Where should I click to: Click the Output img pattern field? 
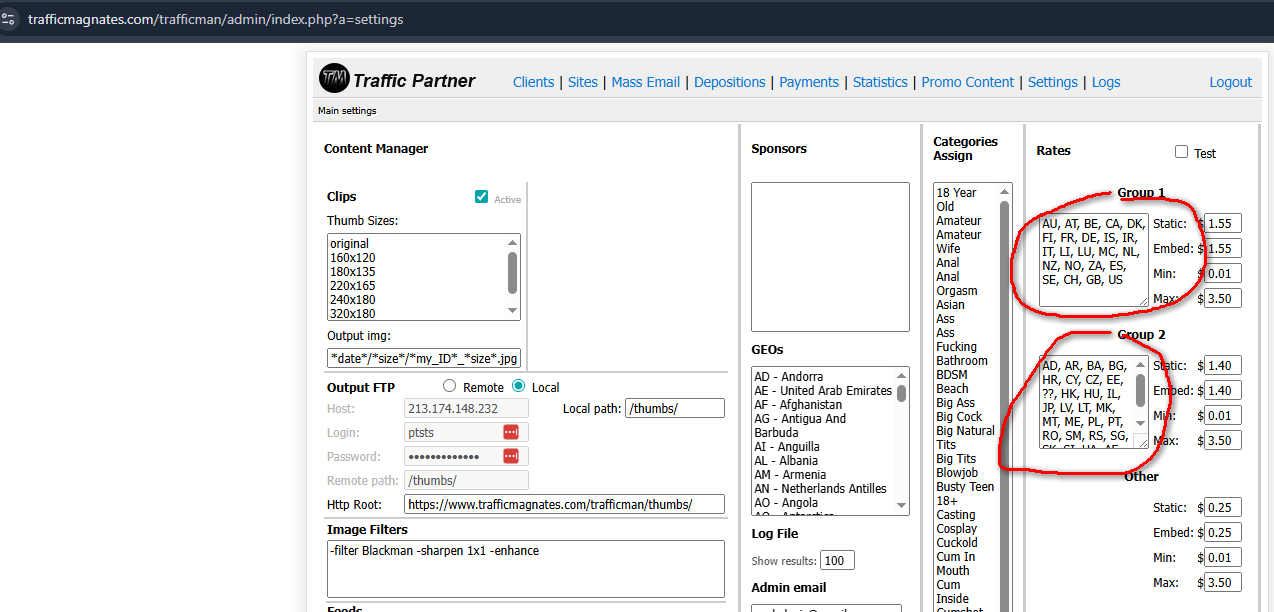coord(424,358)
